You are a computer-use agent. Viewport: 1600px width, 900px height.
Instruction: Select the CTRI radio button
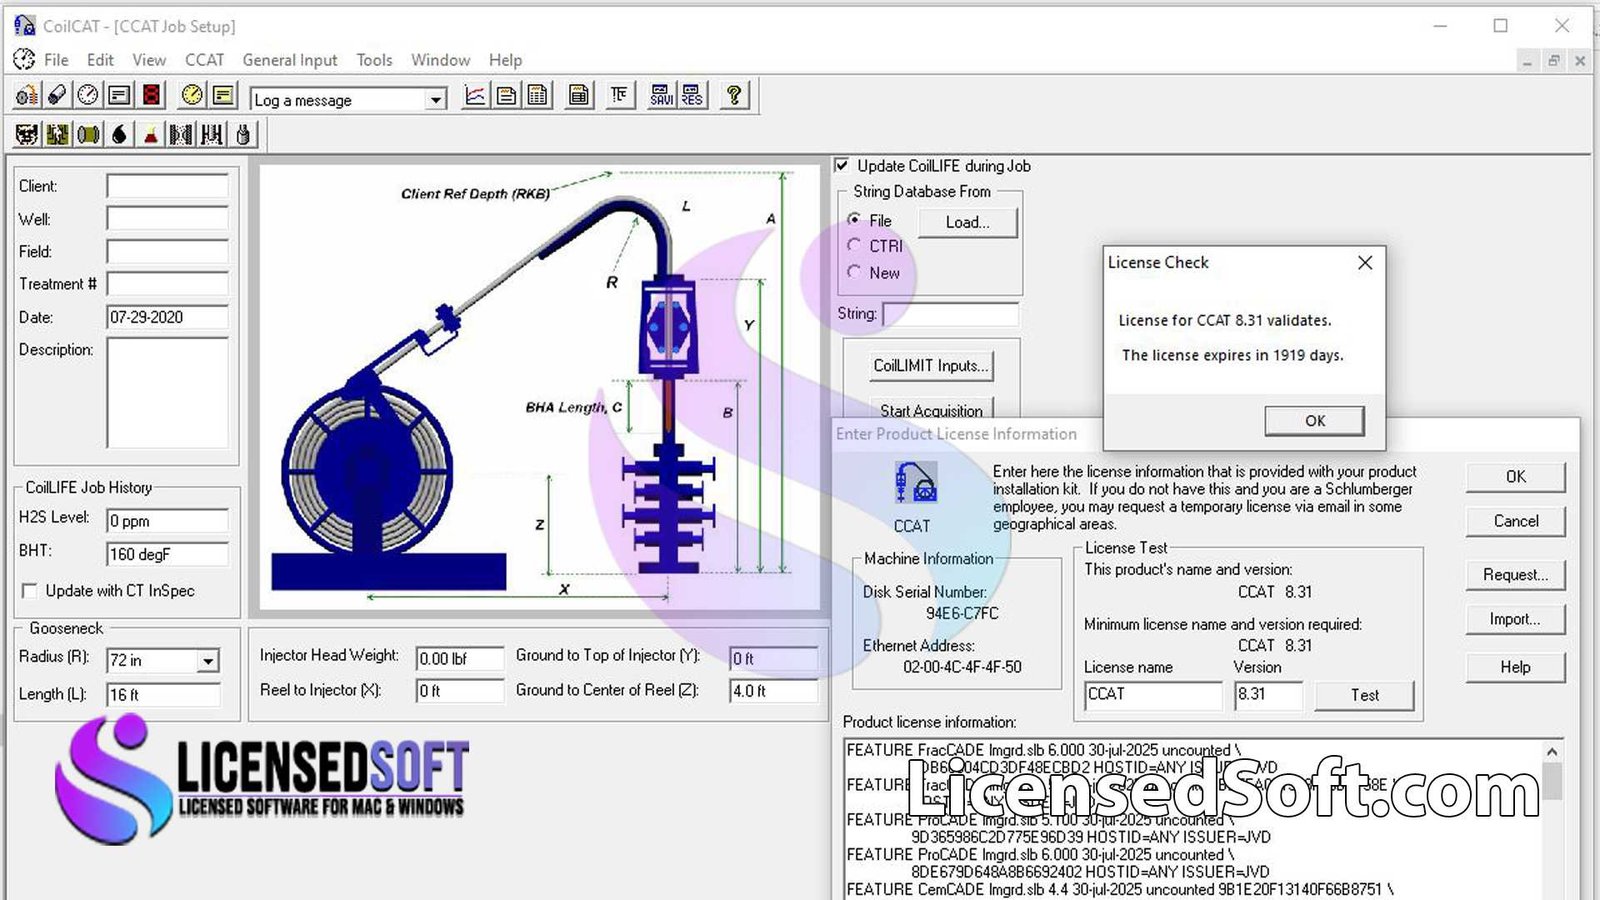click(x=854, y=245)
